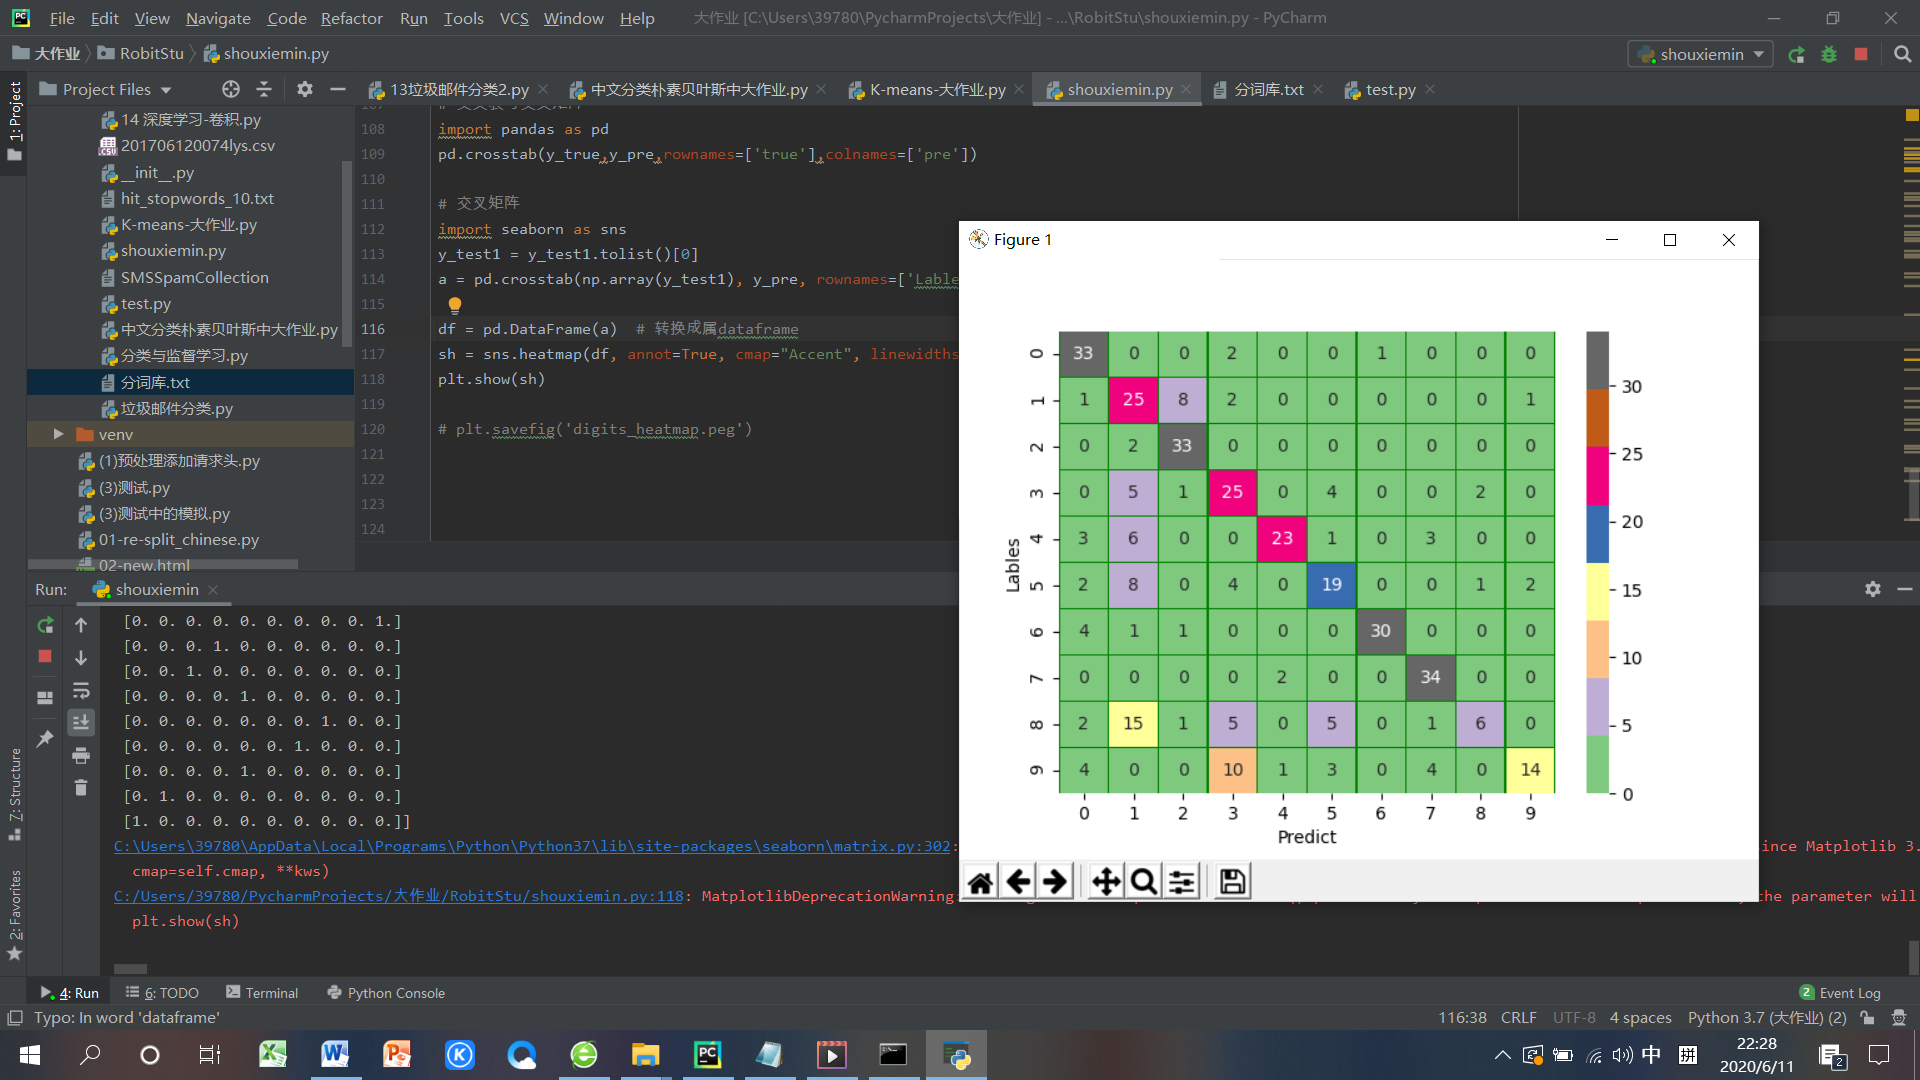This screenshot has width=1920, height=1080.
Task: Click Print icon in Run panel
Action: pyautogui.click(x=81, y=755)
